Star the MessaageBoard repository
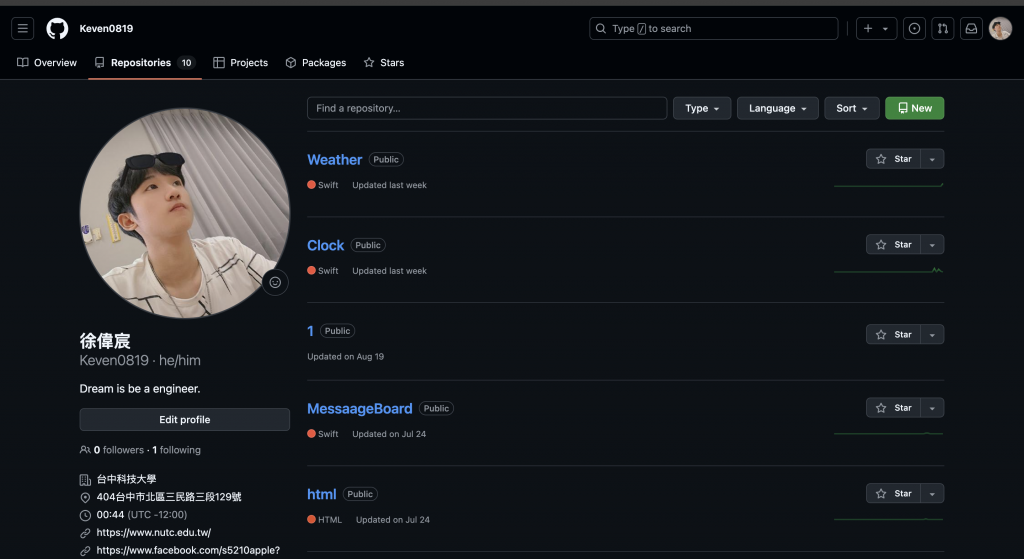The image size is (1024, 559). [893, 407]
